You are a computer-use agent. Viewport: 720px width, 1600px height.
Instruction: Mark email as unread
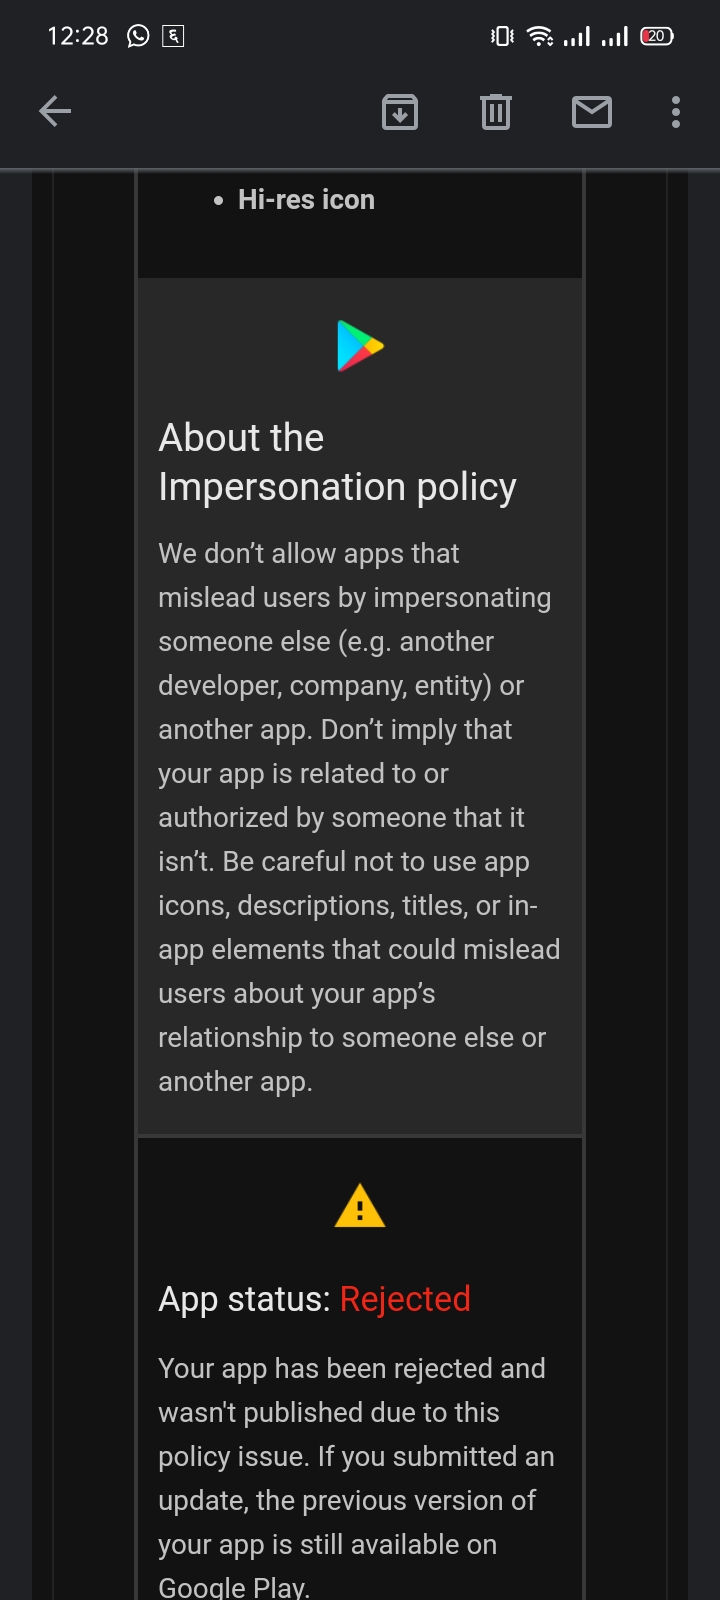click(591, 112)
